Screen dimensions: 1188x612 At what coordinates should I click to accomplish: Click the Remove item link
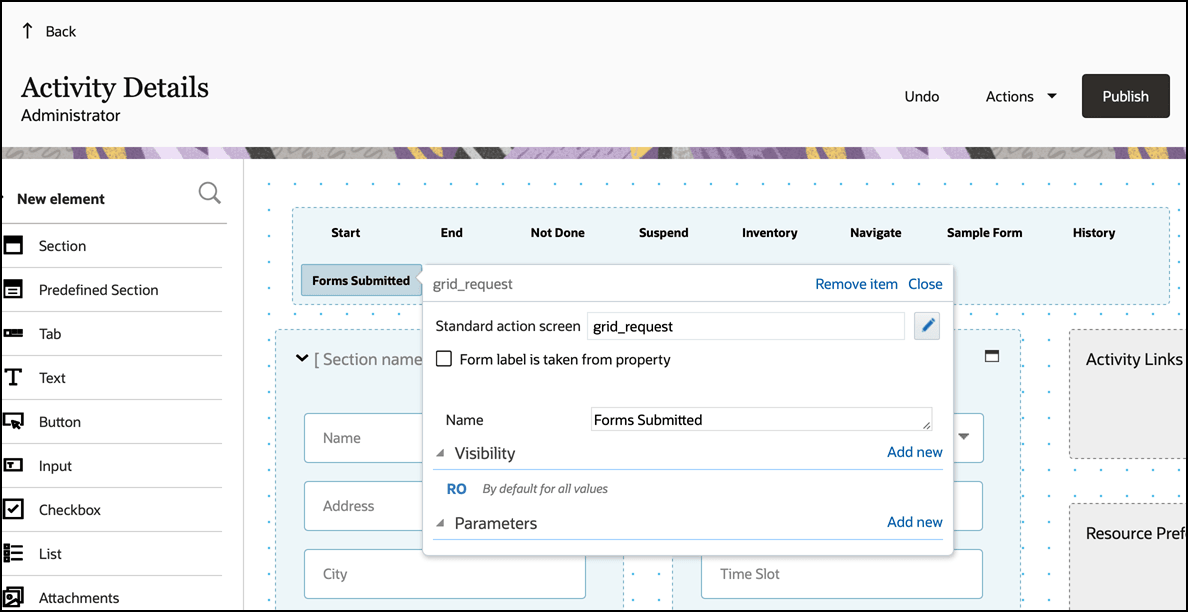(x=856, y=284)
